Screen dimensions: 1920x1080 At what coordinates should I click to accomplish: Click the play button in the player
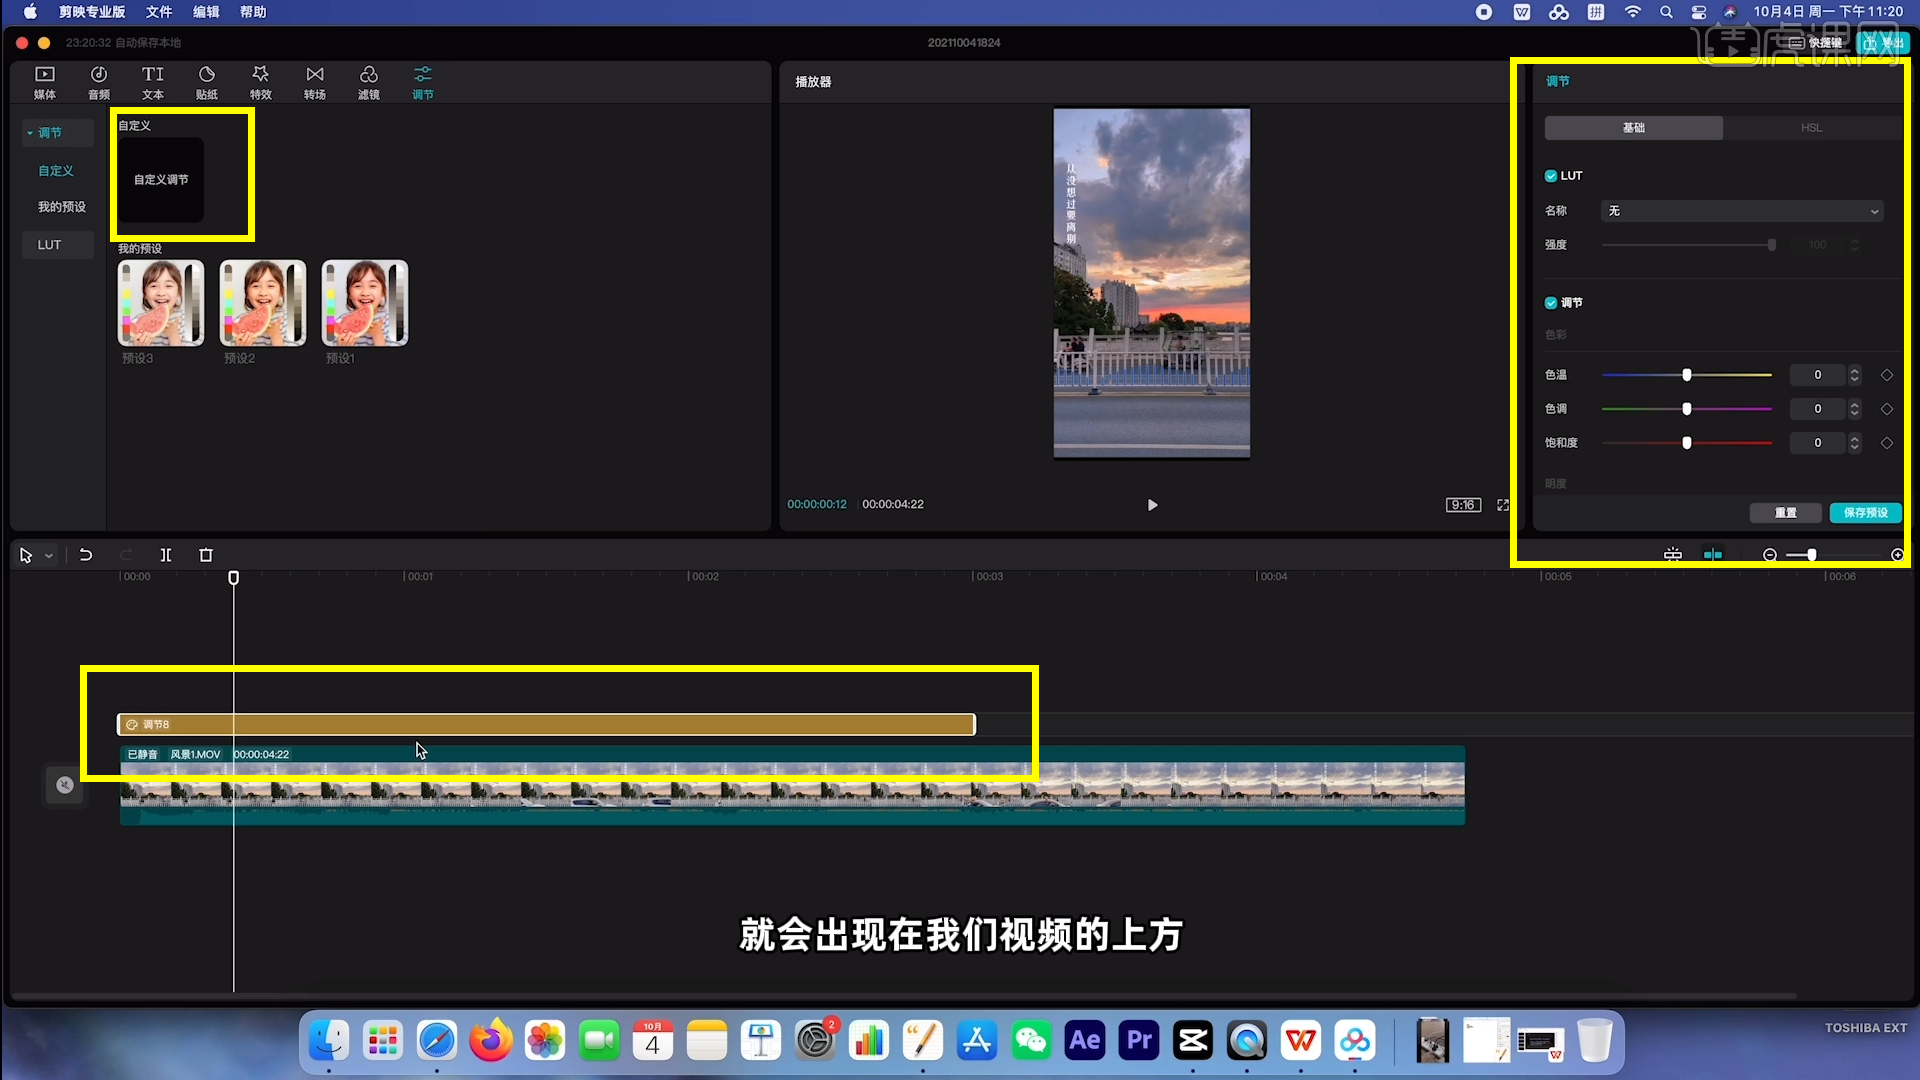[x=1152, y=505]
